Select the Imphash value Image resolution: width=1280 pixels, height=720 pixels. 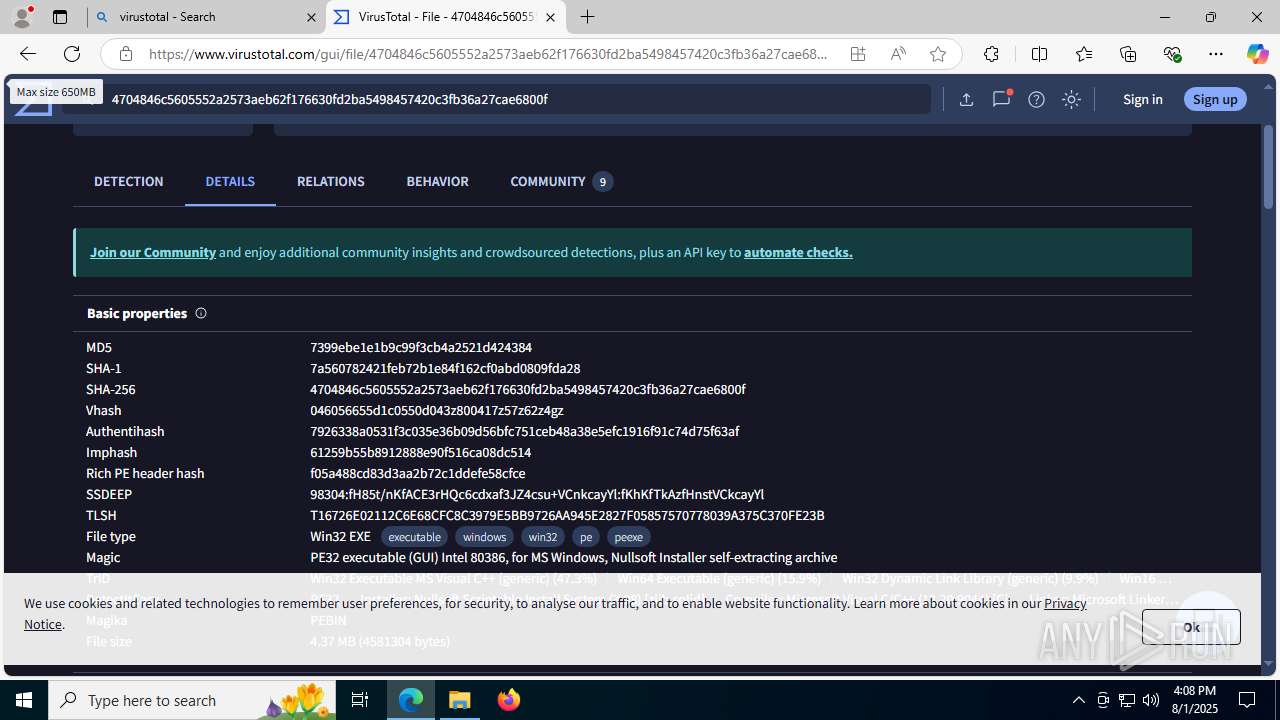point(420,452)
